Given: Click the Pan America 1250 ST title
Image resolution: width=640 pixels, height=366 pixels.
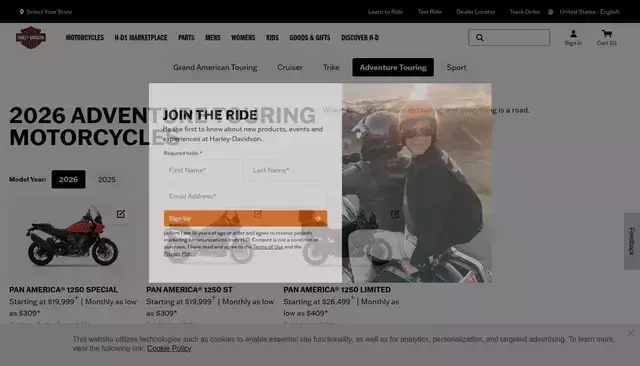Looking at the screenshot, I should 189,290.
